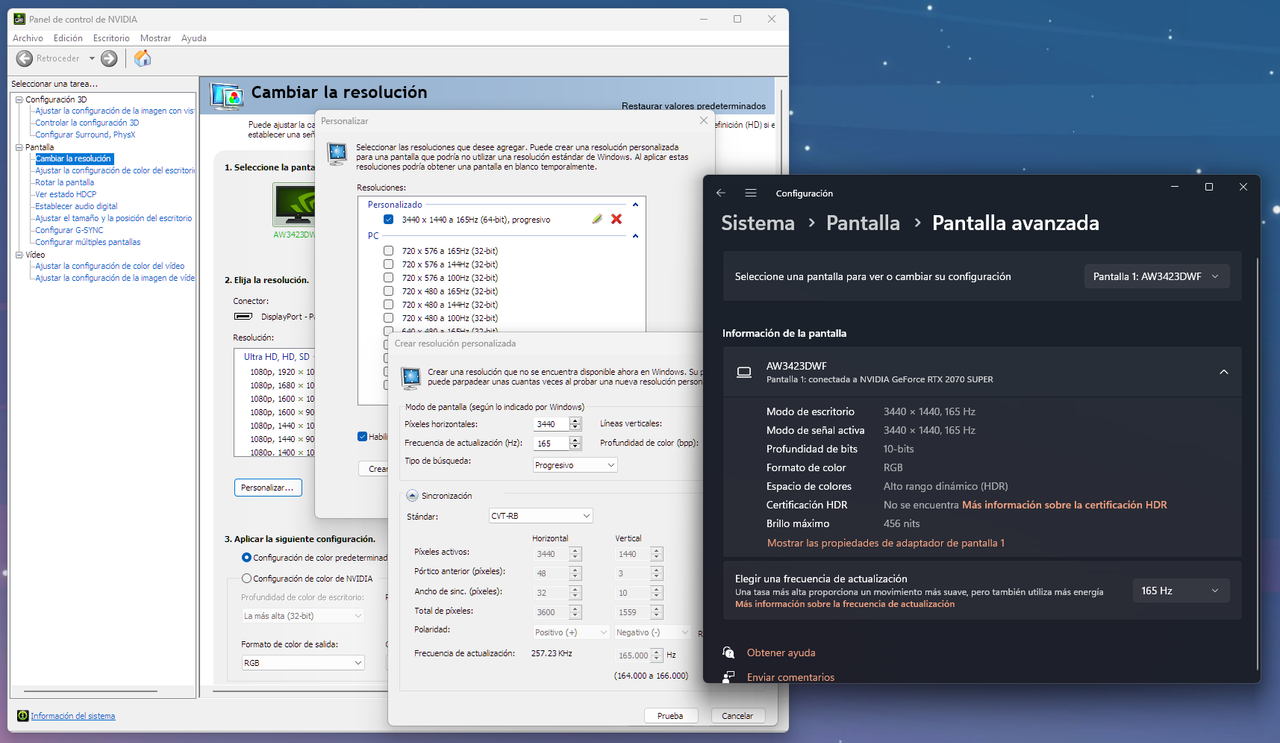Click the Enviar comentarios feedback icon
The width and height of the screenshot is (1280, 743).
click(x=728, y=677)
